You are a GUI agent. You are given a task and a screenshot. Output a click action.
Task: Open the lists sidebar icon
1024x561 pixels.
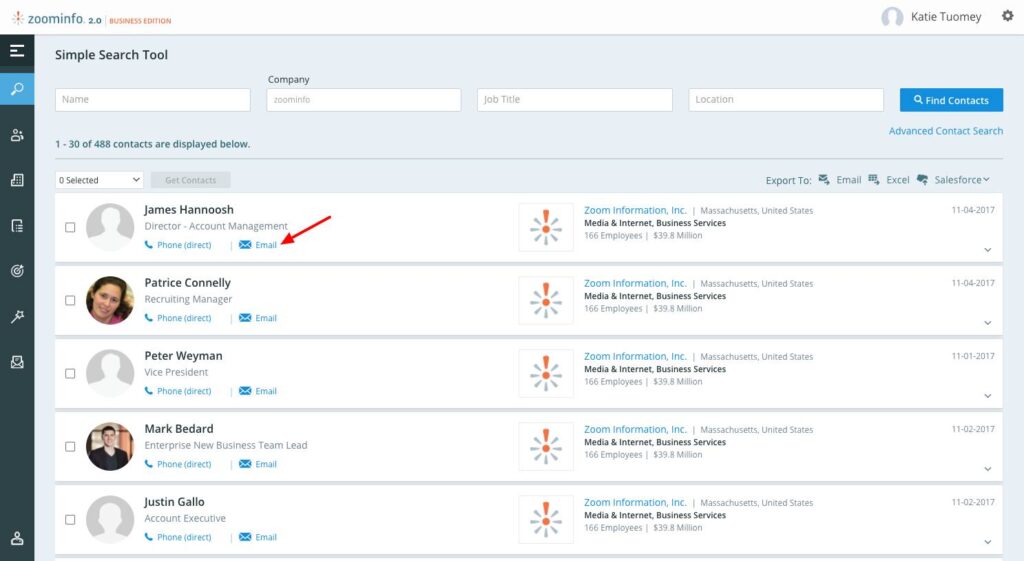coord(17,226)
